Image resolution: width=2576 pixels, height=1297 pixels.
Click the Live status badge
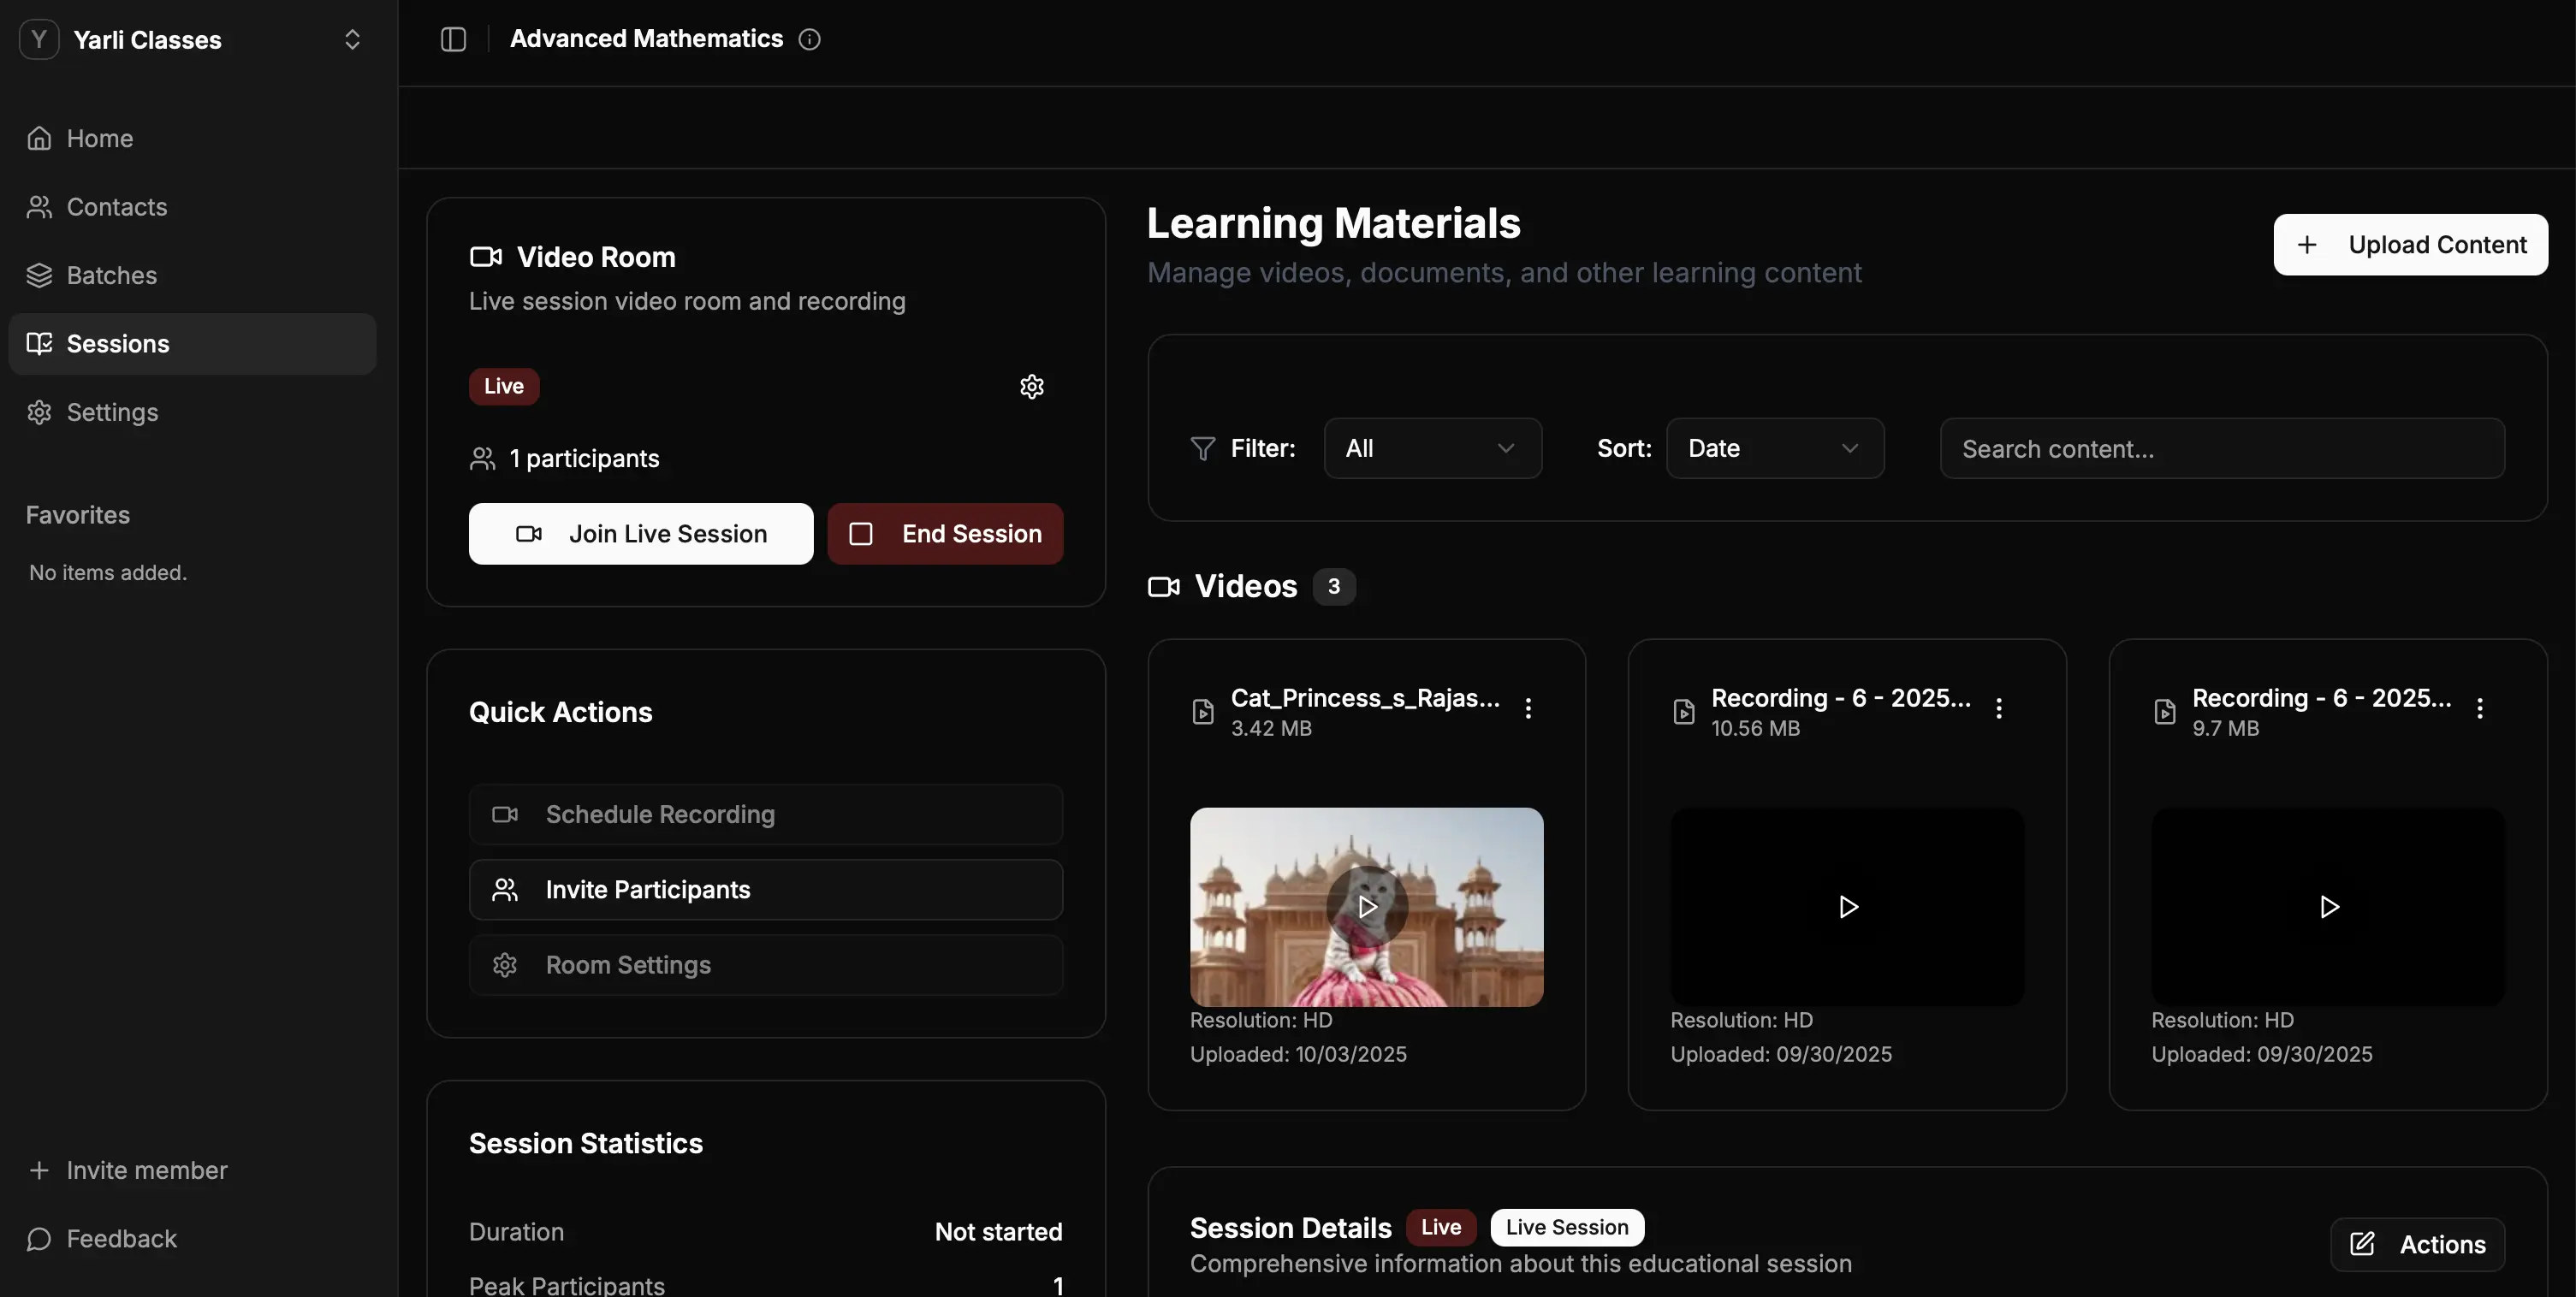[x=503, y=387]
